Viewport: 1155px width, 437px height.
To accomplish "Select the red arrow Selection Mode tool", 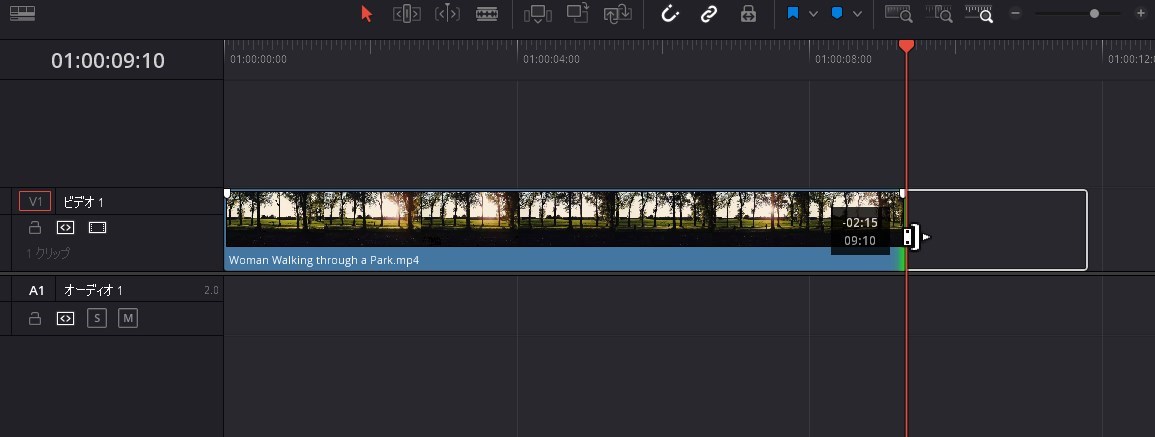I will 367,13.
